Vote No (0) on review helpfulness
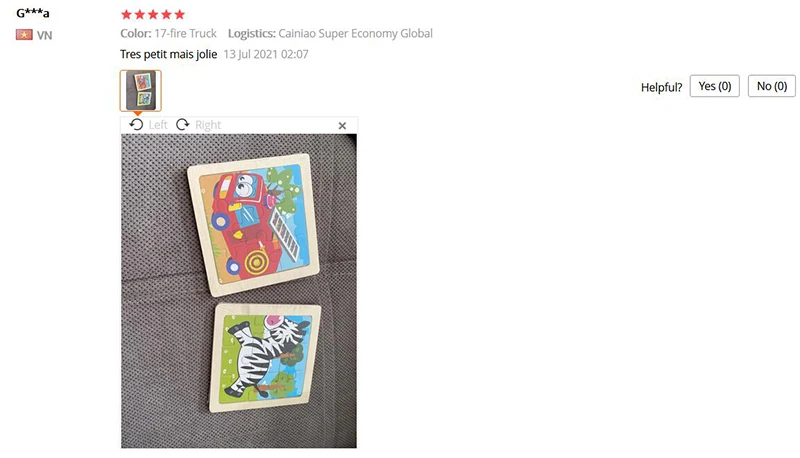 click(x=771, y=86)
